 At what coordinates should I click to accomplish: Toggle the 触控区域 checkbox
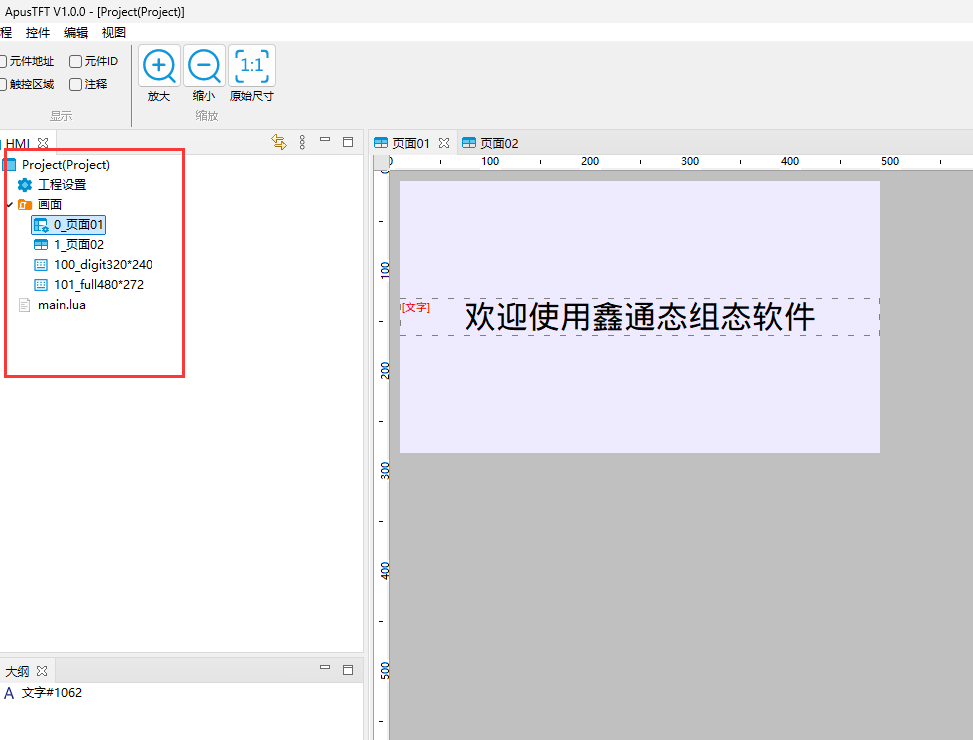coord(3,84)
